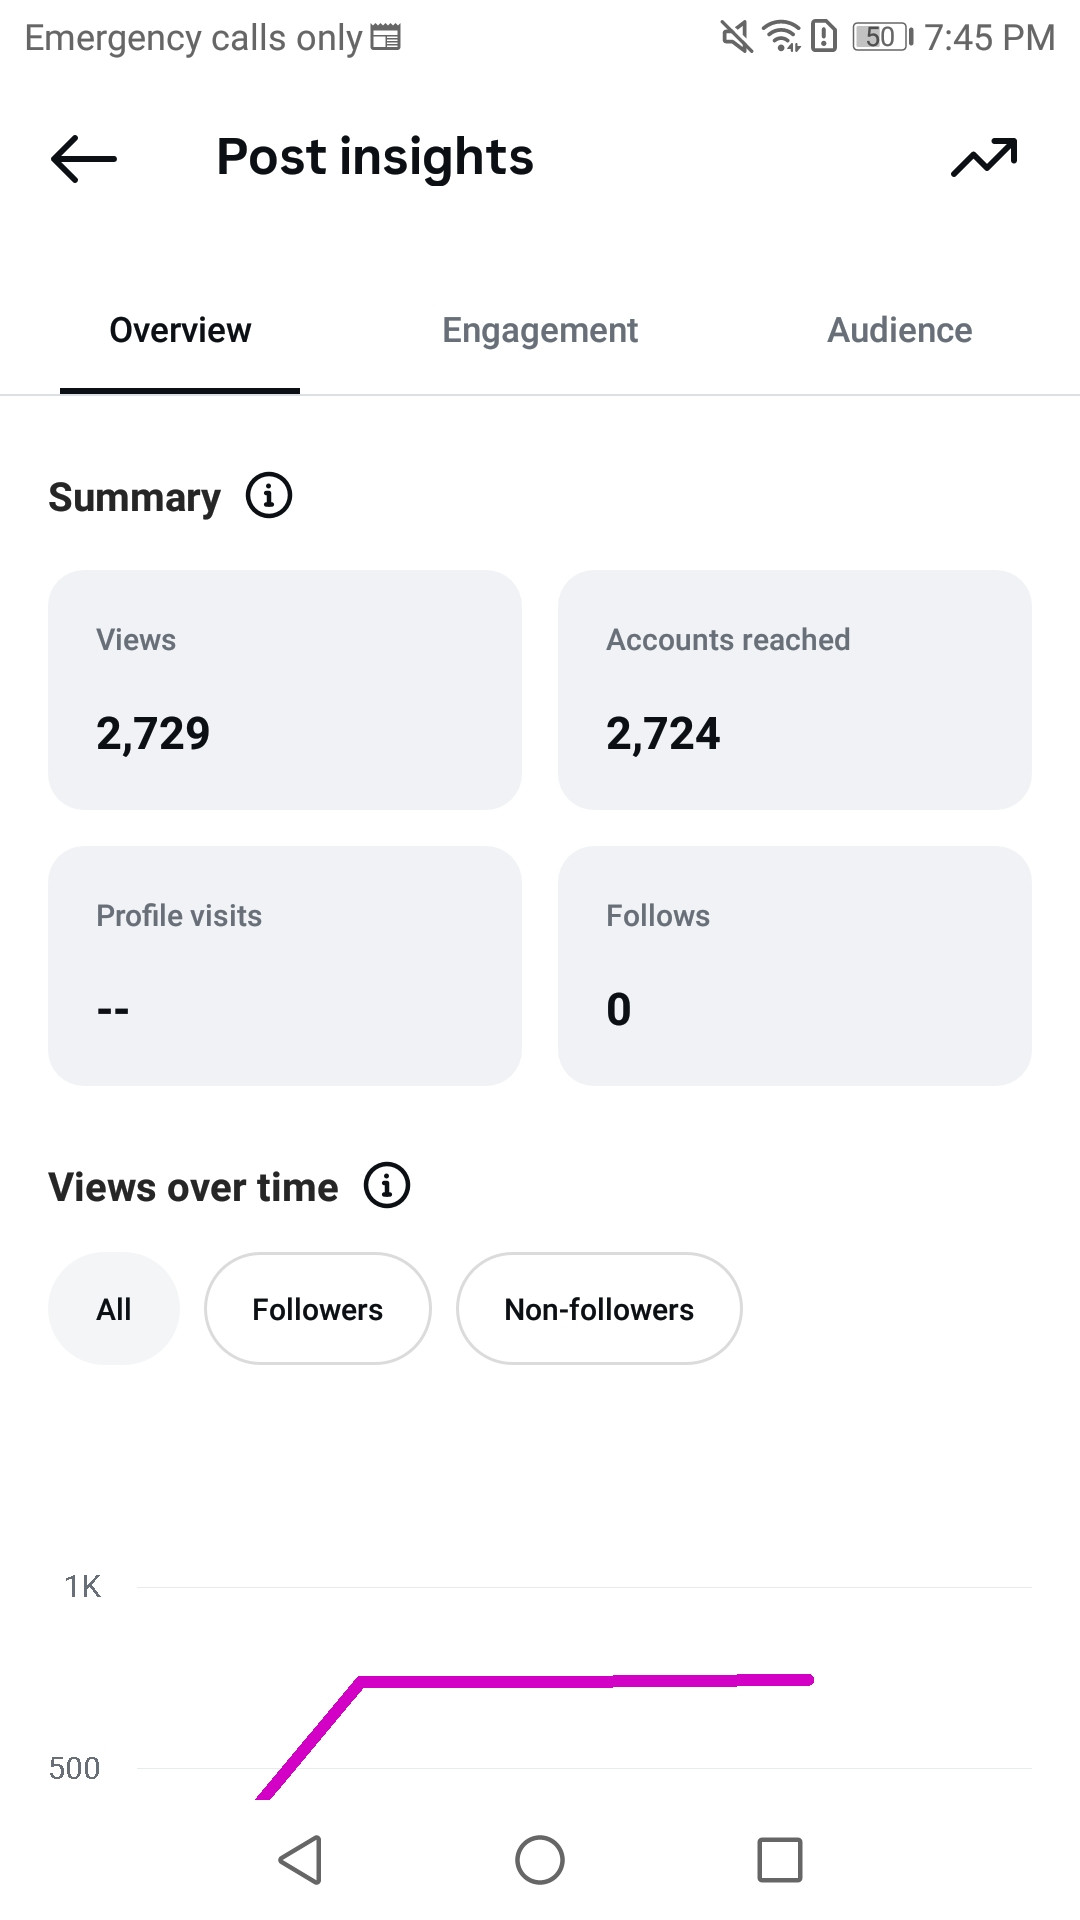
Task: Select the Followers filter chip
Action: tap(318, 1308)
